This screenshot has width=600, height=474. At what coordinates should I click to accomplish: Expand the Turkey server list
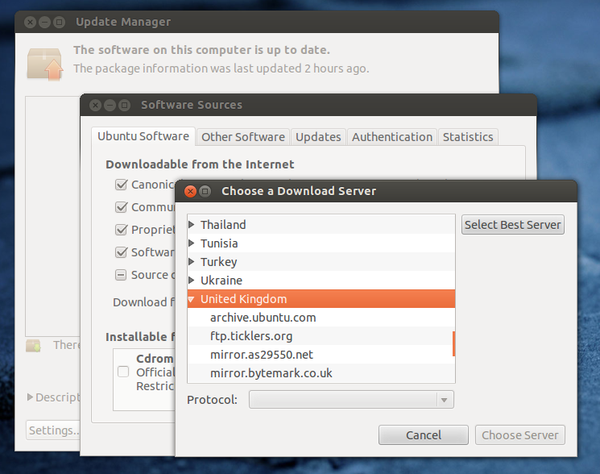(192, 262)
